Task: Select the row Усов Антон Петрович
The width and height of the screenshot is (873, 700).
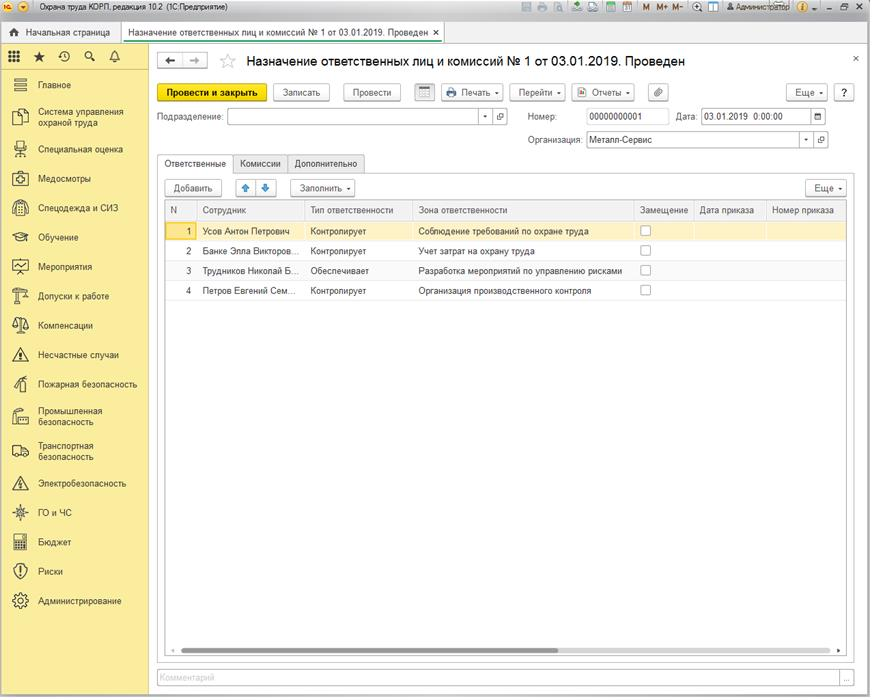Action: (x=507, y=231)
